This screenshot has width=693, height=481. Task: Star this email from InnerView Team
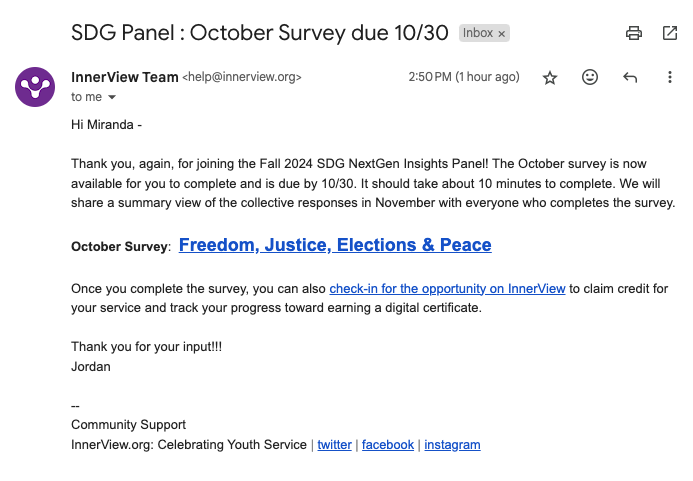(x=549, y=78)
